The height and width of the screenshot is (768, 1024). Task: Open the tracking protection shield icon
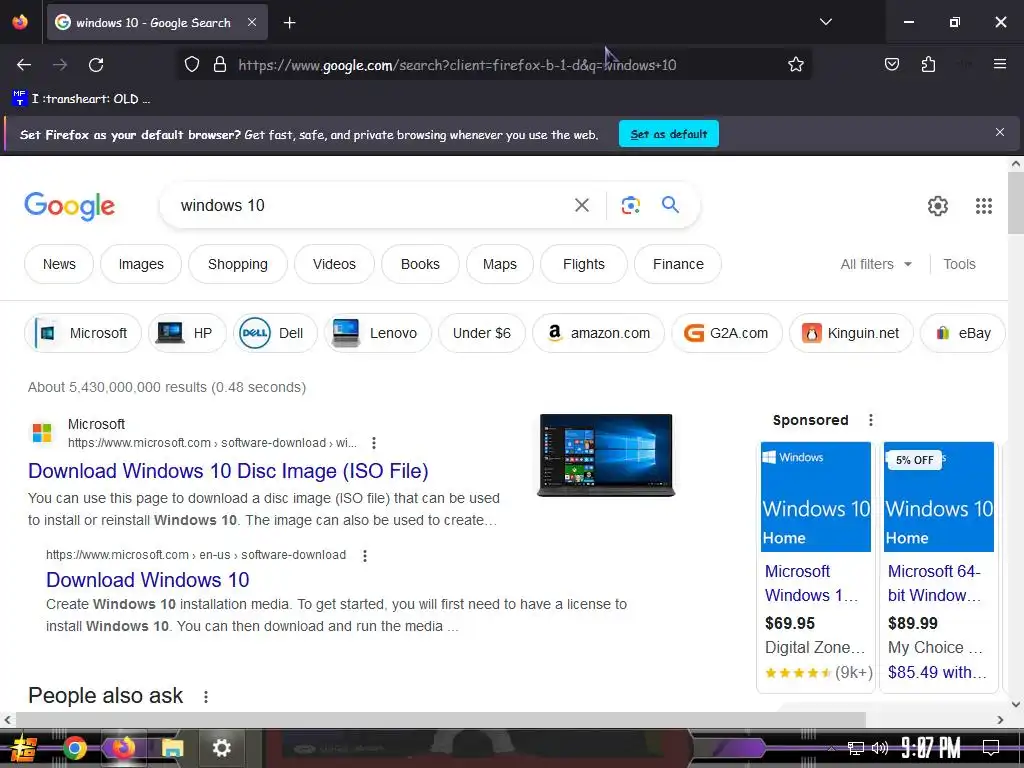[x=191, y=65]
